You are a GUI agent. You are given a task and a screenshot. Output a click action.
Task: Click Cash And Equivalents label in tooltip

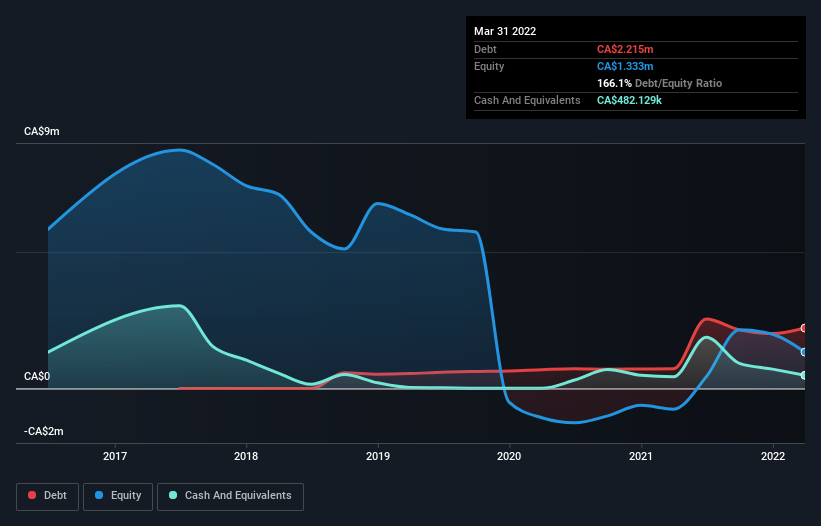click(x=527, y=100)
